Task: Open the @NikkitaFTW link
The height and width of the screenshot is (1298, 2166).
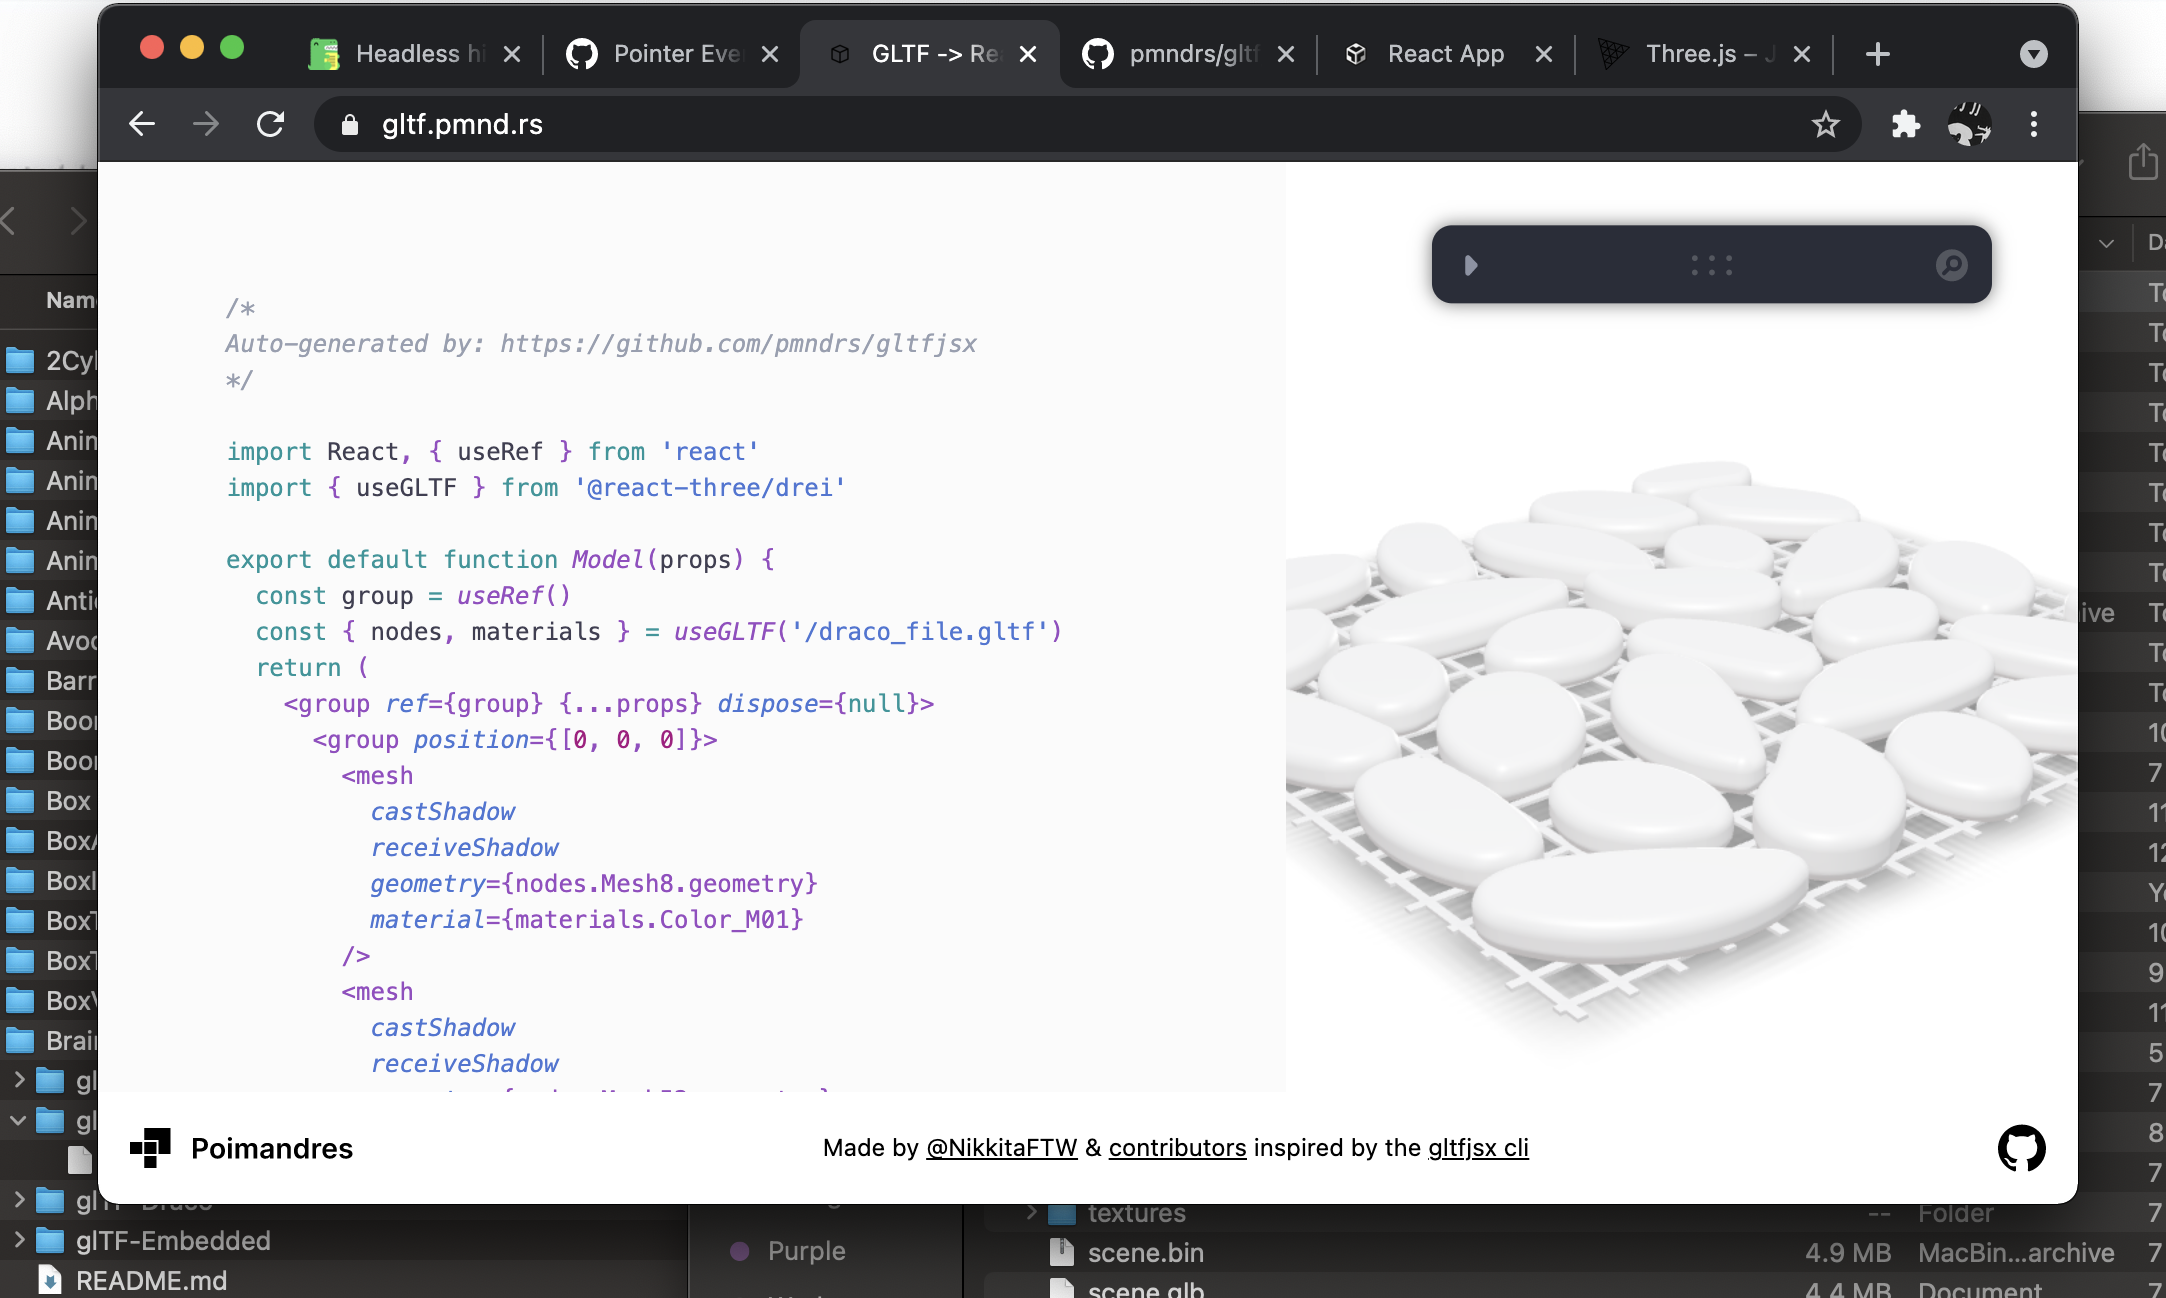Action: (1001, 1148)
